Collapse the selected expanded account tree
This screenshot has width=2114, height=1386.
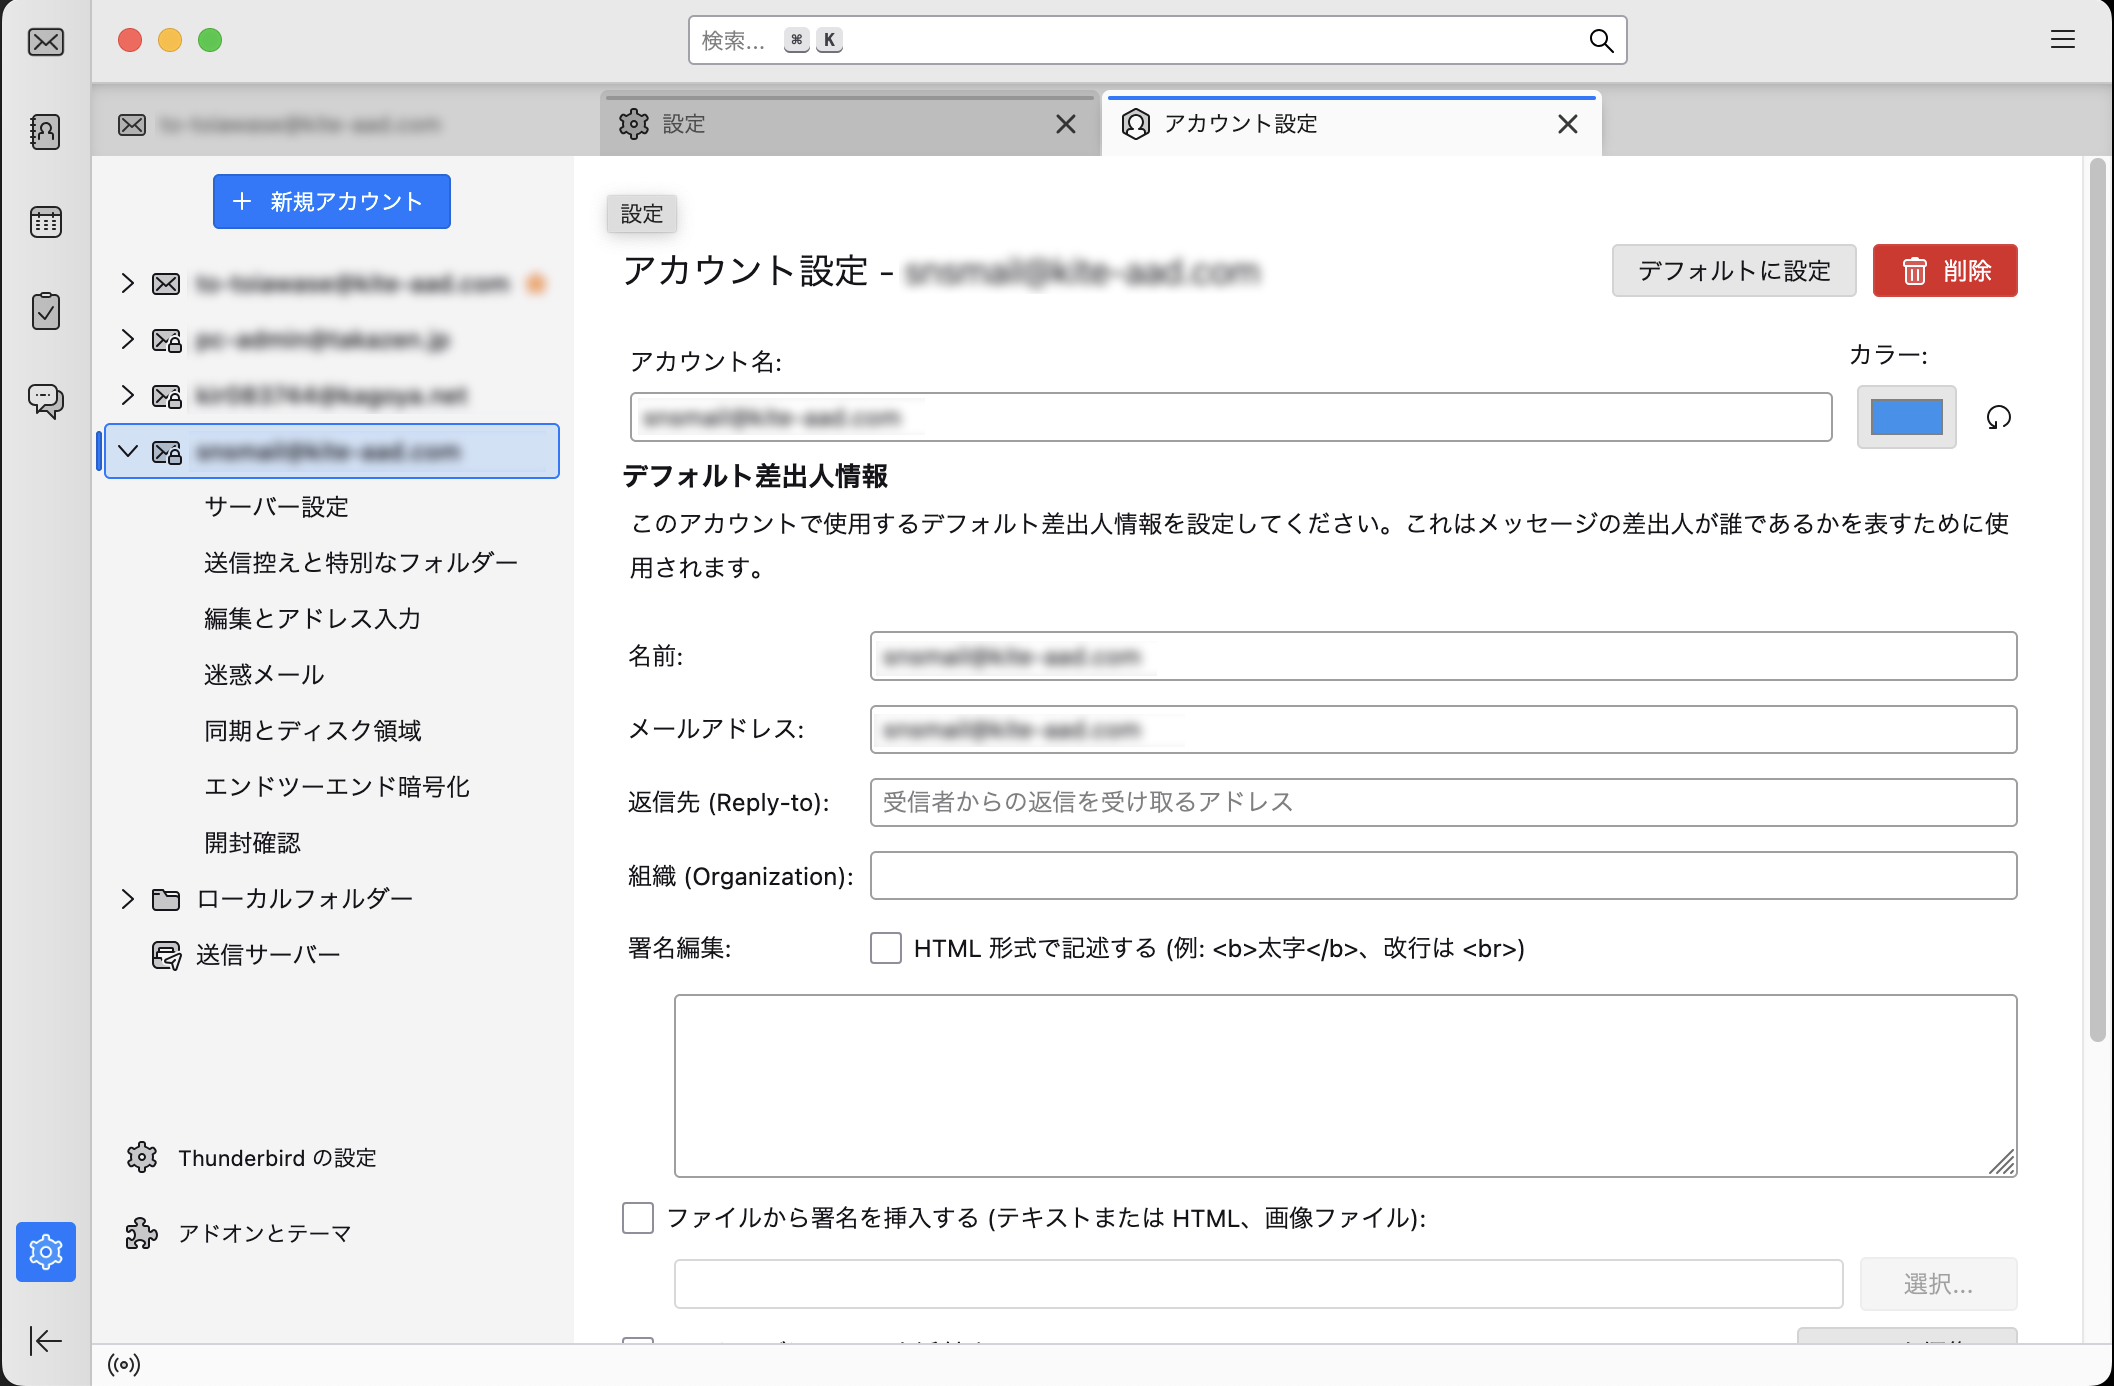(x=128, y=451)
